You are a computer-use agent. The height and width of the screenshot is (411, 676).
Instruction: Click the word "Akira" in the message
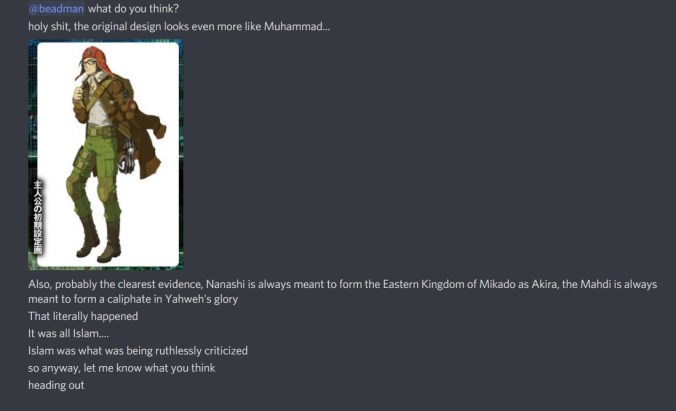[544, 284]
